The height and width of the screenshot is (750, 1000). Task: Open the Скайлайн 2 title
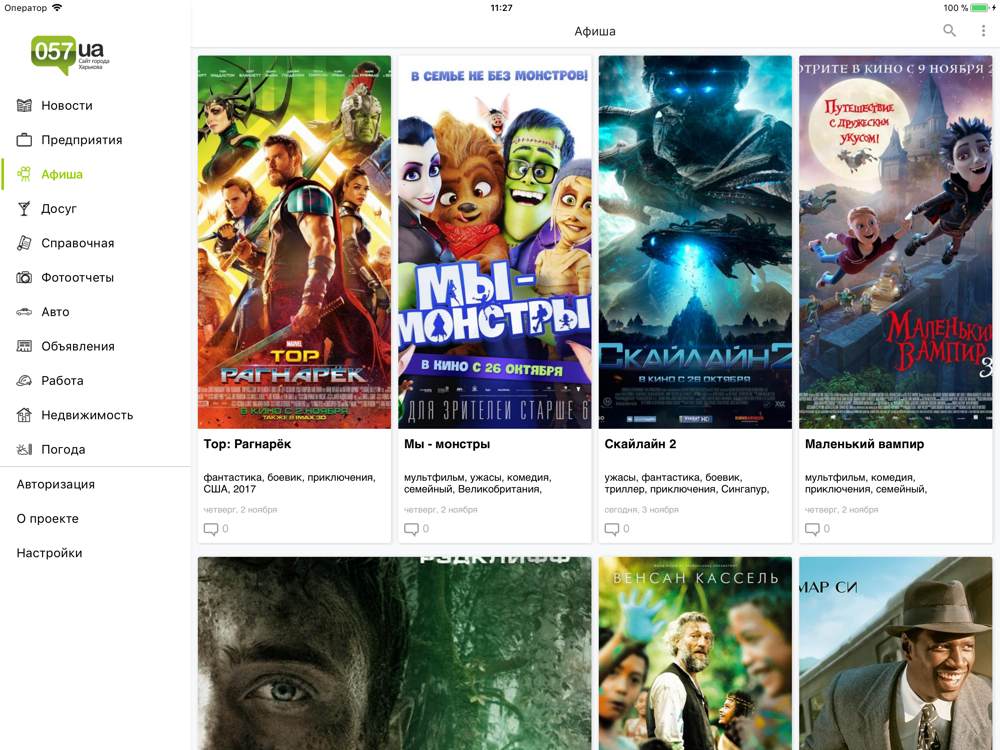640,444
